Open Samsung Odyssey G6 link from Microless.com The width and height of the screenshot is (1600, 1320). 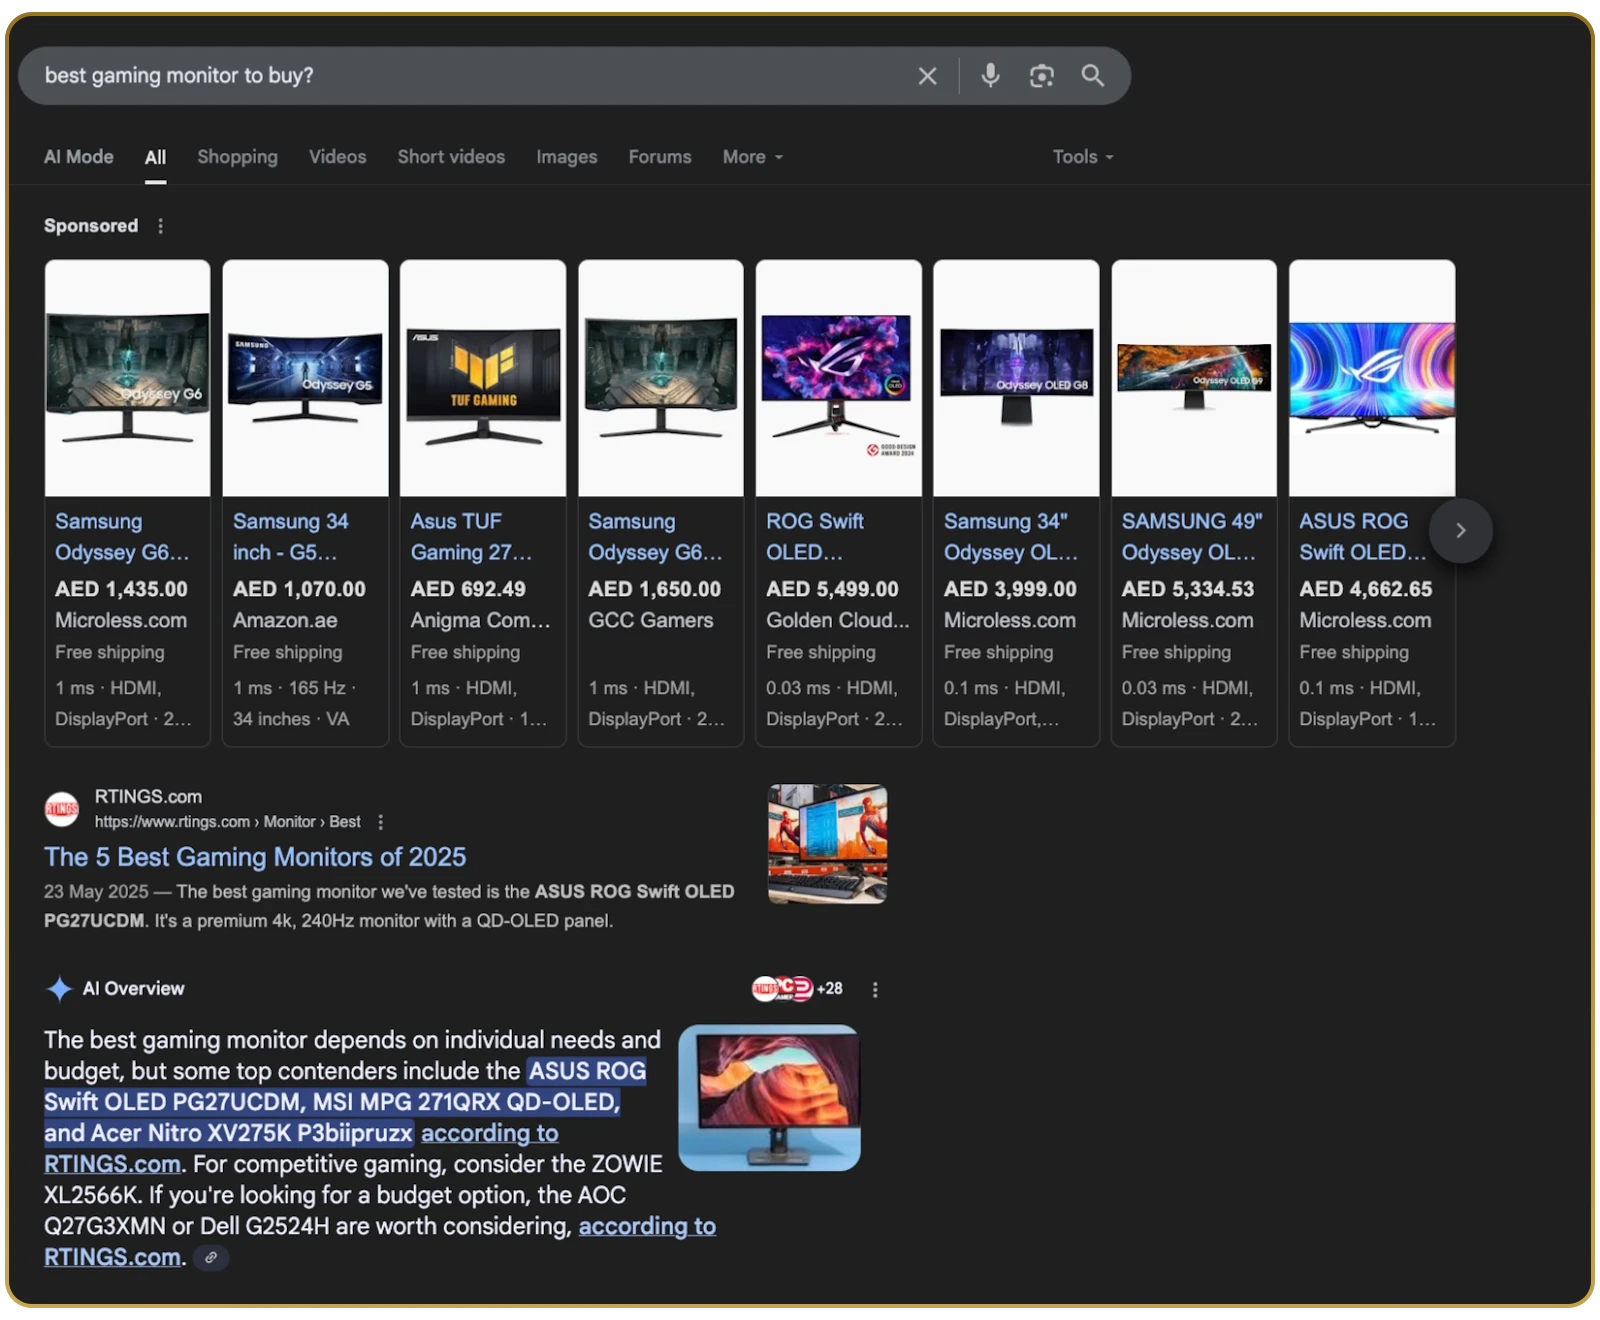(122, 537)
